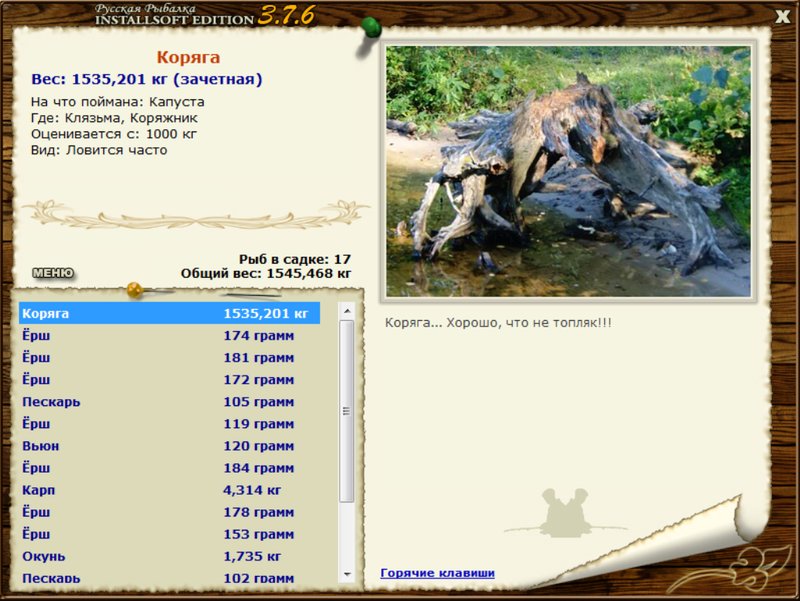Click the Где: Клязьма, Коряжник line
Screen dimensions: 800x601
114,118
